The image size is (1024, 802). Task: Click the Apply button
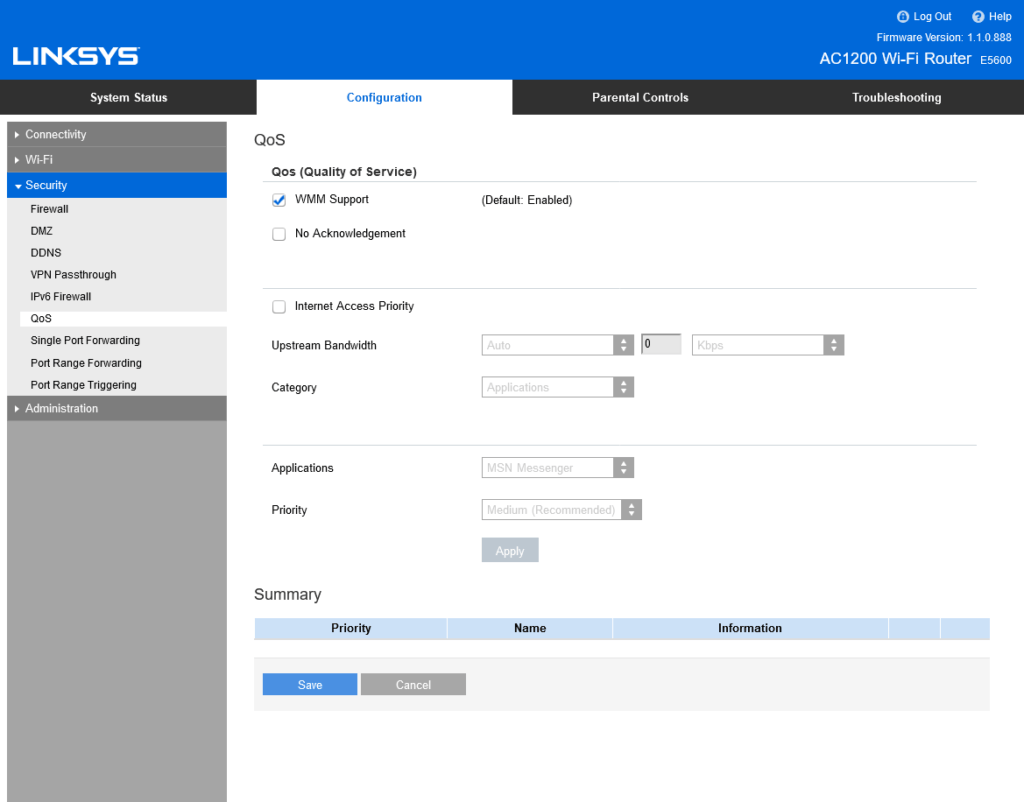510,550
